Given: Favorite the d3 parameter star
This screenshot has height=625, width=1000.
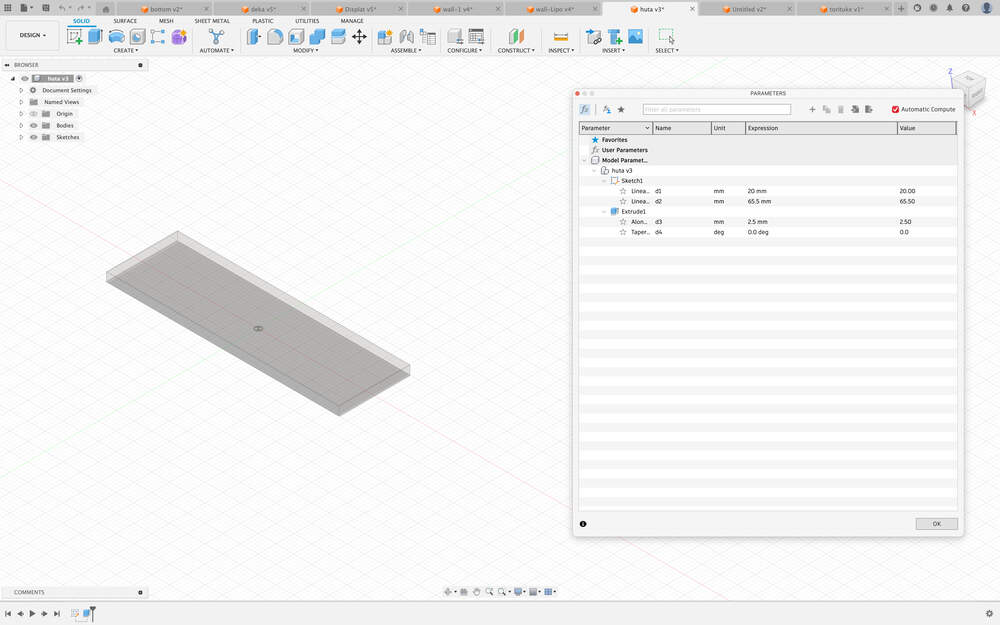Looking at the screenshot, I should point(623,222).
